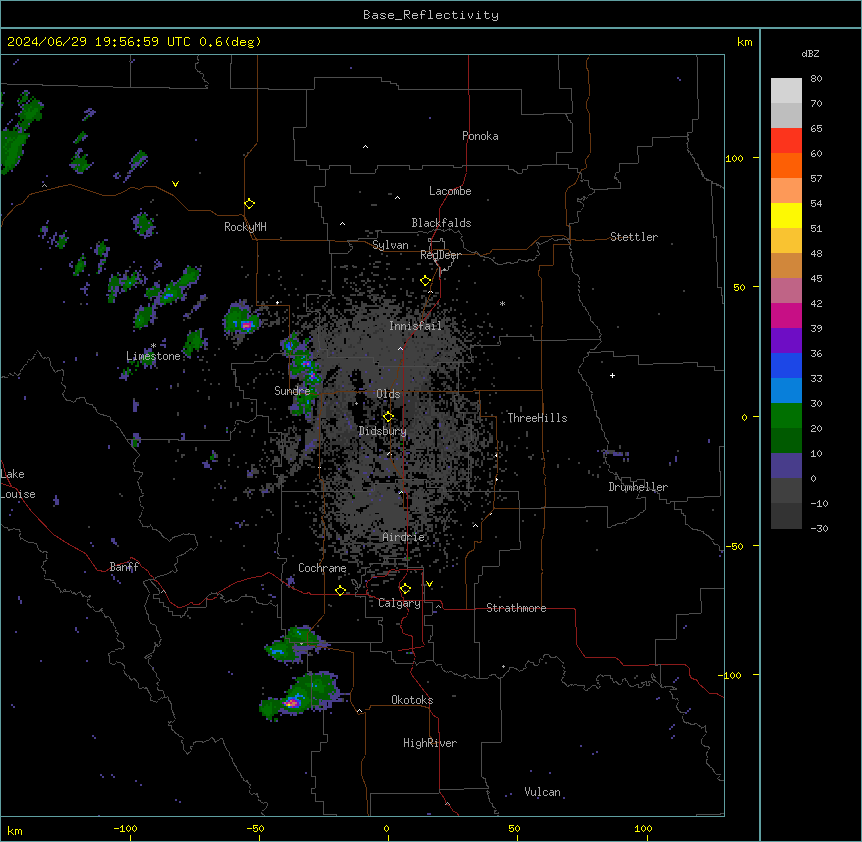
Task: Click the Strathmore label
Action: click(516, 608)
